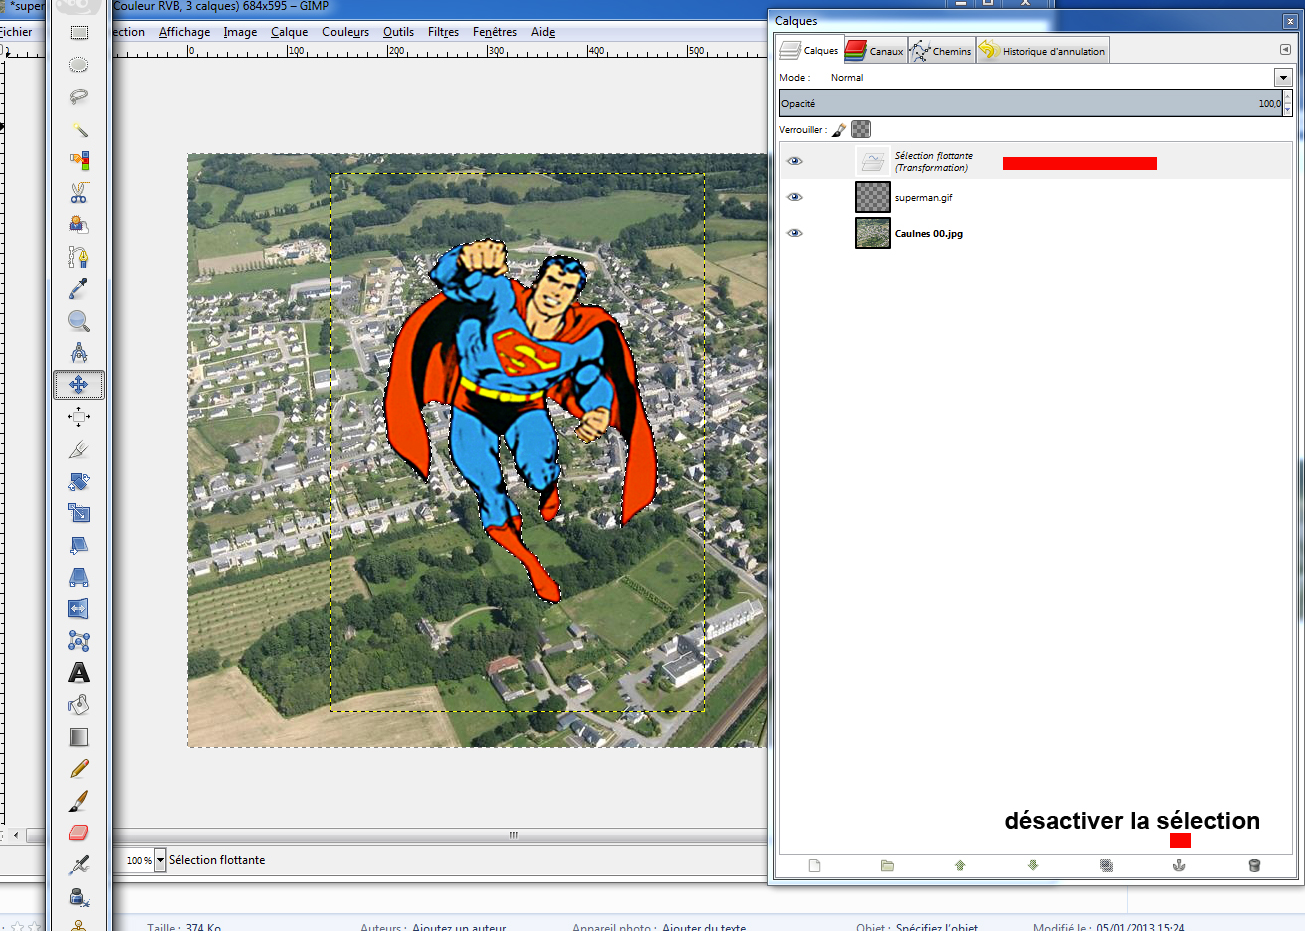Select the Paintbrush tool

pos(79,801)
